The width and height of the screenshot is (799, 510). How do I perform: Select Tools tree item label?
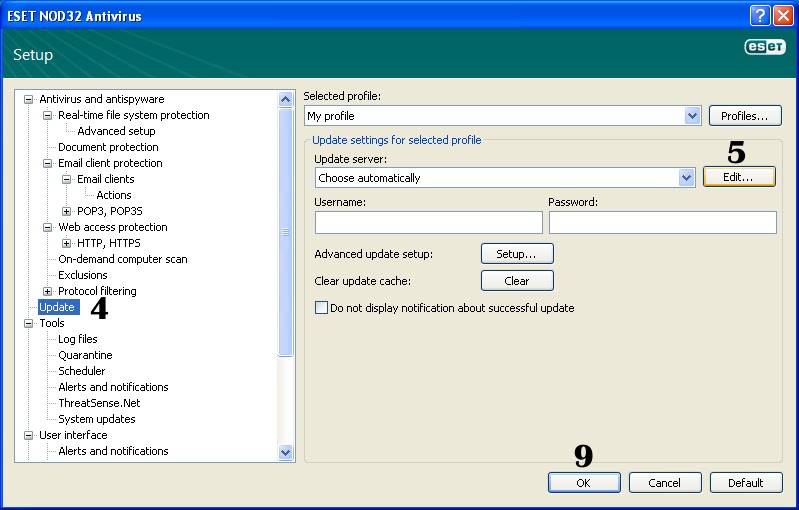pos(52,323)
